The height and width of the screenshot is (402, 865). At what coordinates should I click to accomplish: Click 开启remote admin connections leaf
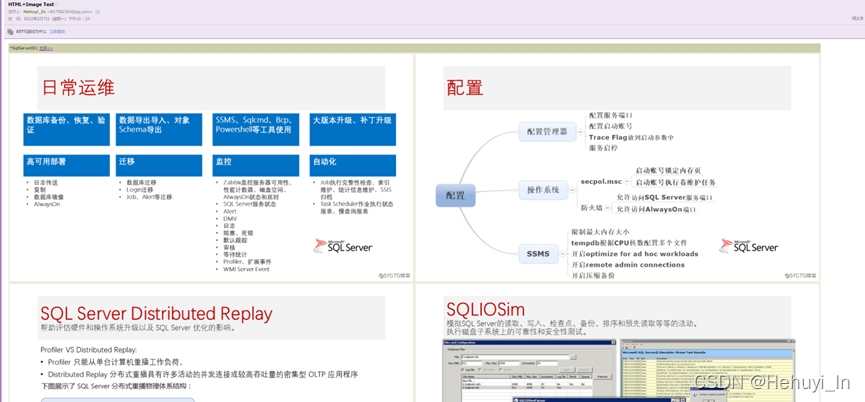(x=628, y=265)
